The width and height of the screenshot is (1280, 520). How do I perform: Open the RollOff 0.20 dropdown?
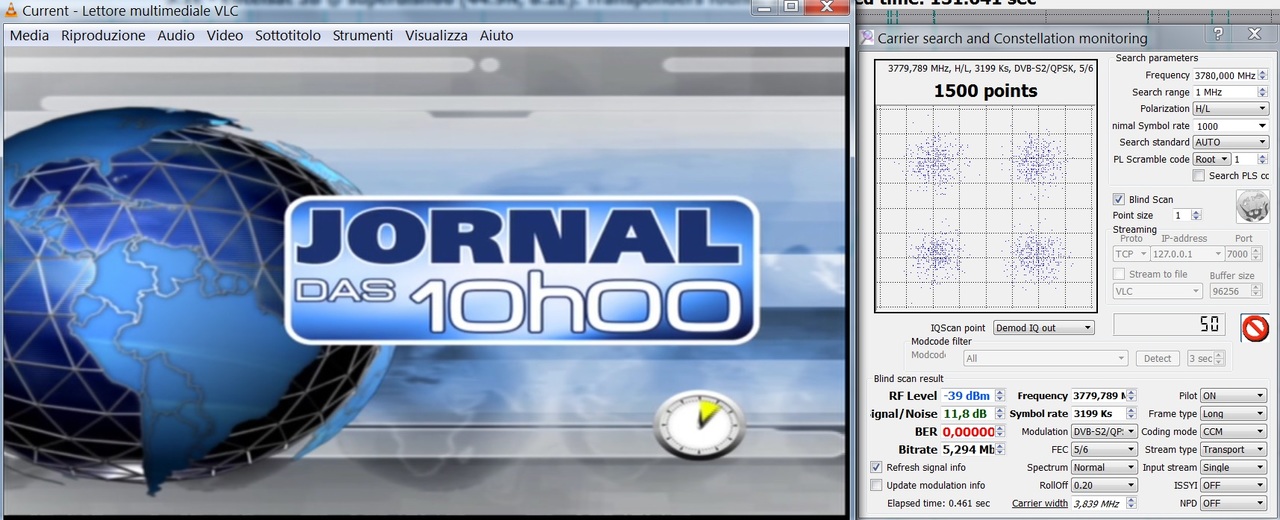[x=1104, y=485]
